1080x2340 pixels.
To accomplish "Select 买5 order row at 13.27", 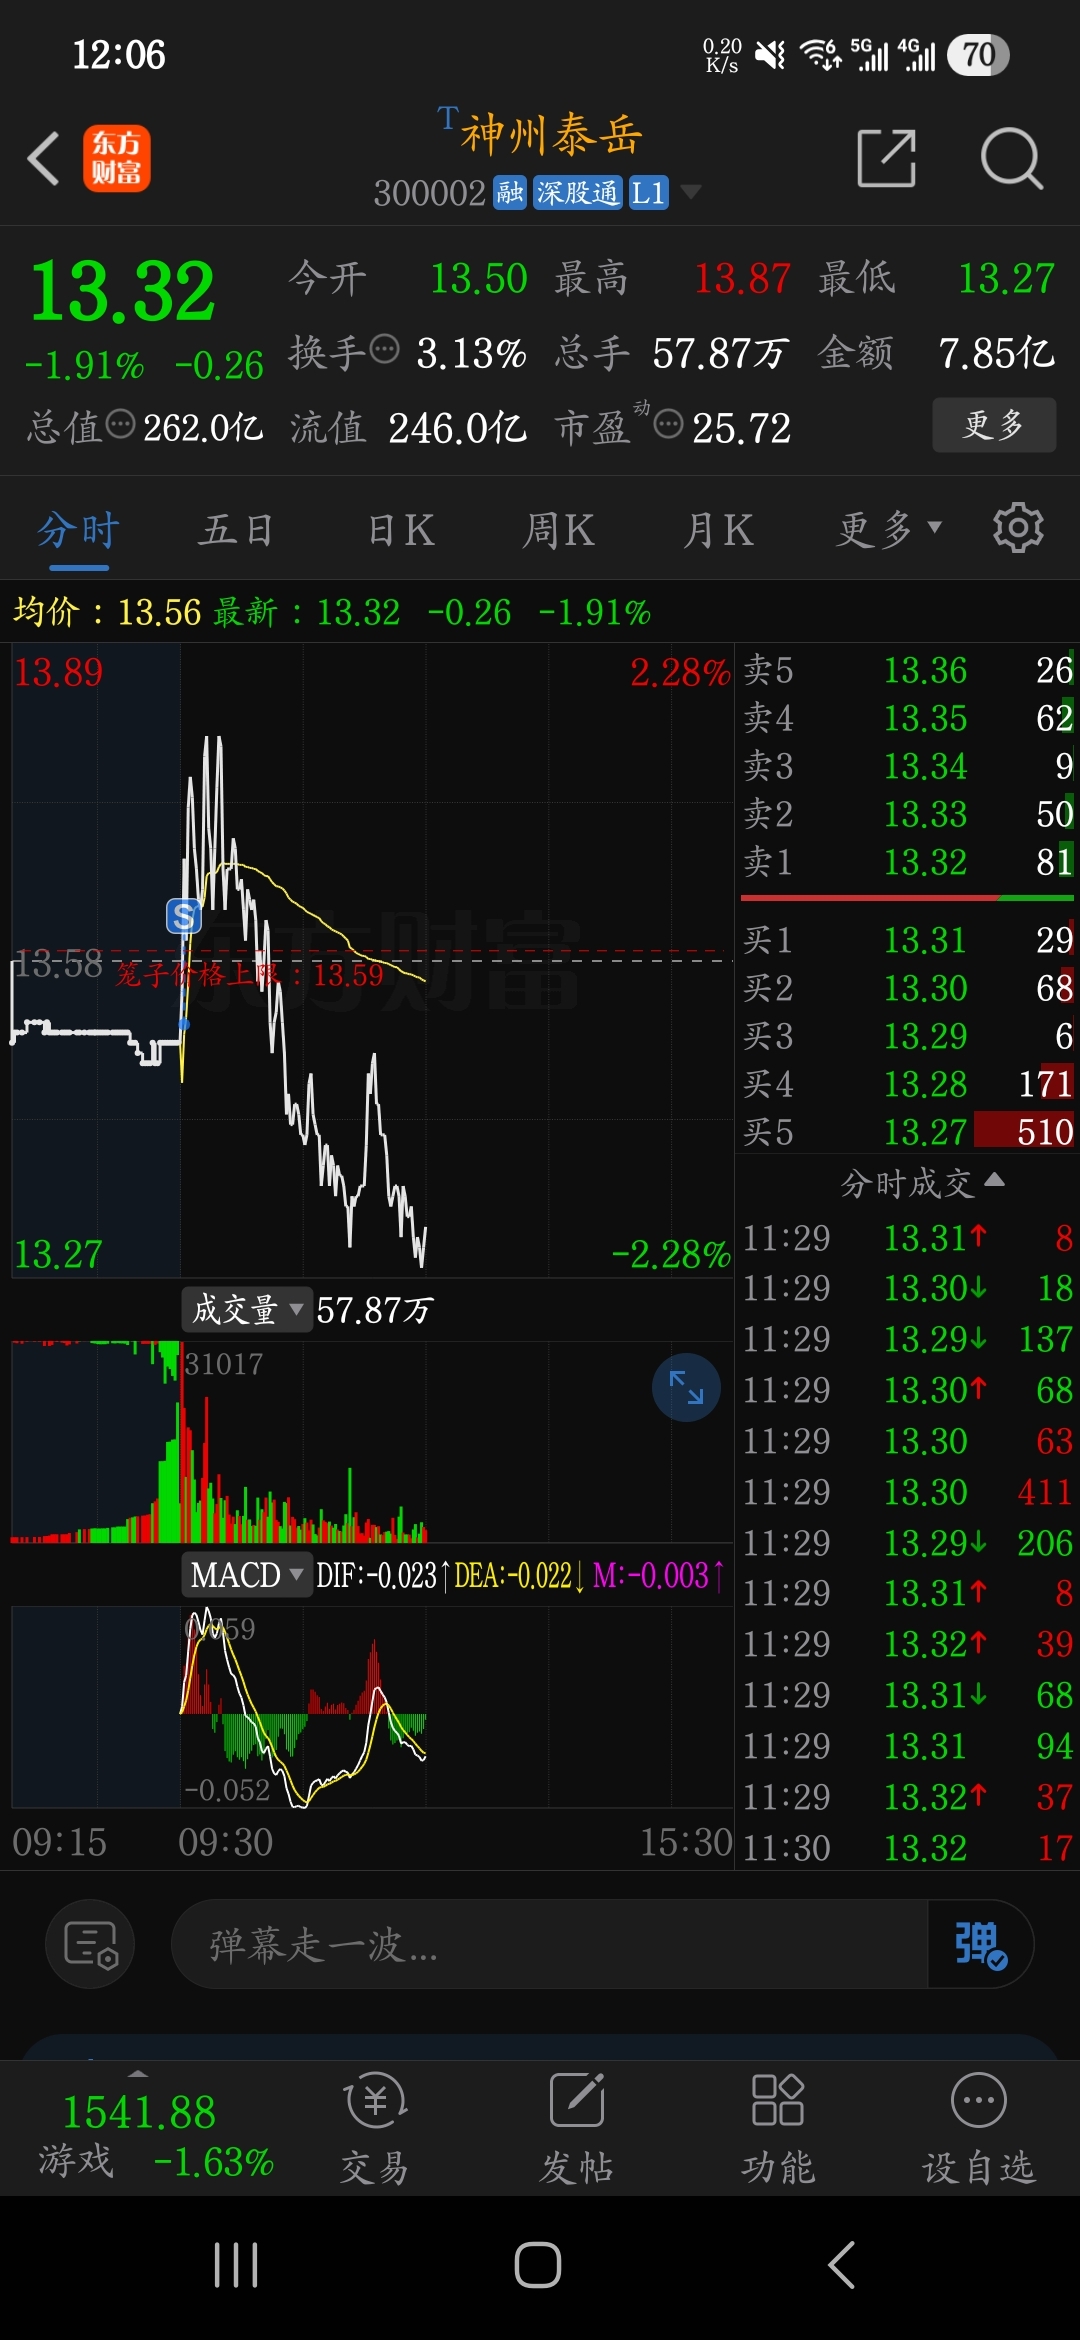I will point(908,1131).
